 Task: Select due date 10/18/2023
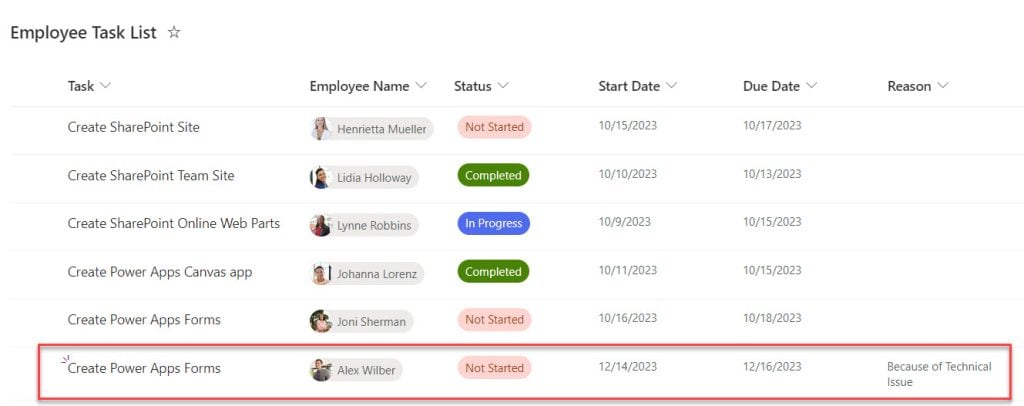tap(772, 318)
